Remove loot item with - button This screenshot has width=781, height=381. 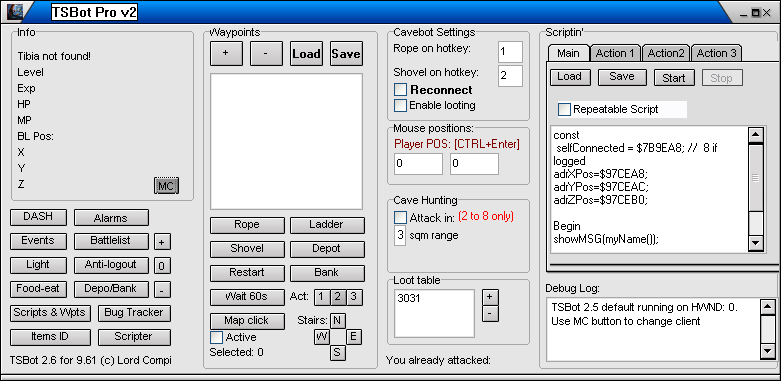pyautogui.click(x=490, y=314)
